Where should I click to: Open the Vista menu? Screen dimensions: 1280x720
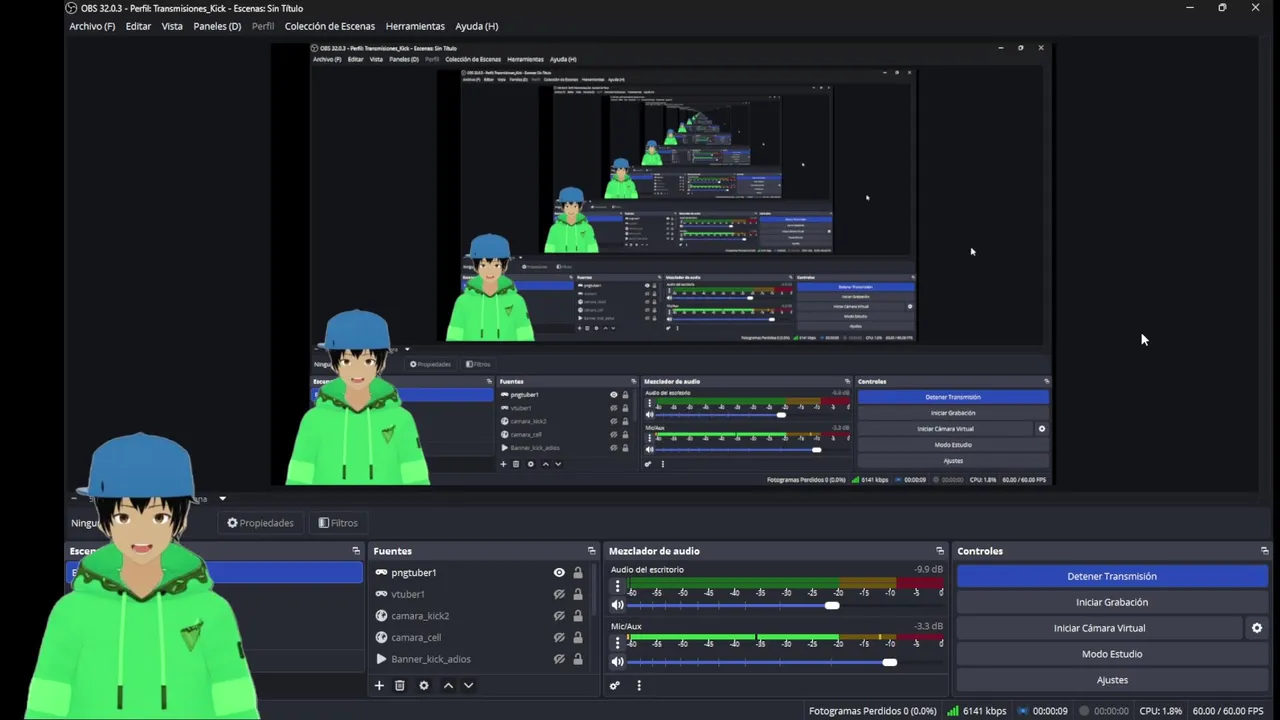(x=172, y=26)
